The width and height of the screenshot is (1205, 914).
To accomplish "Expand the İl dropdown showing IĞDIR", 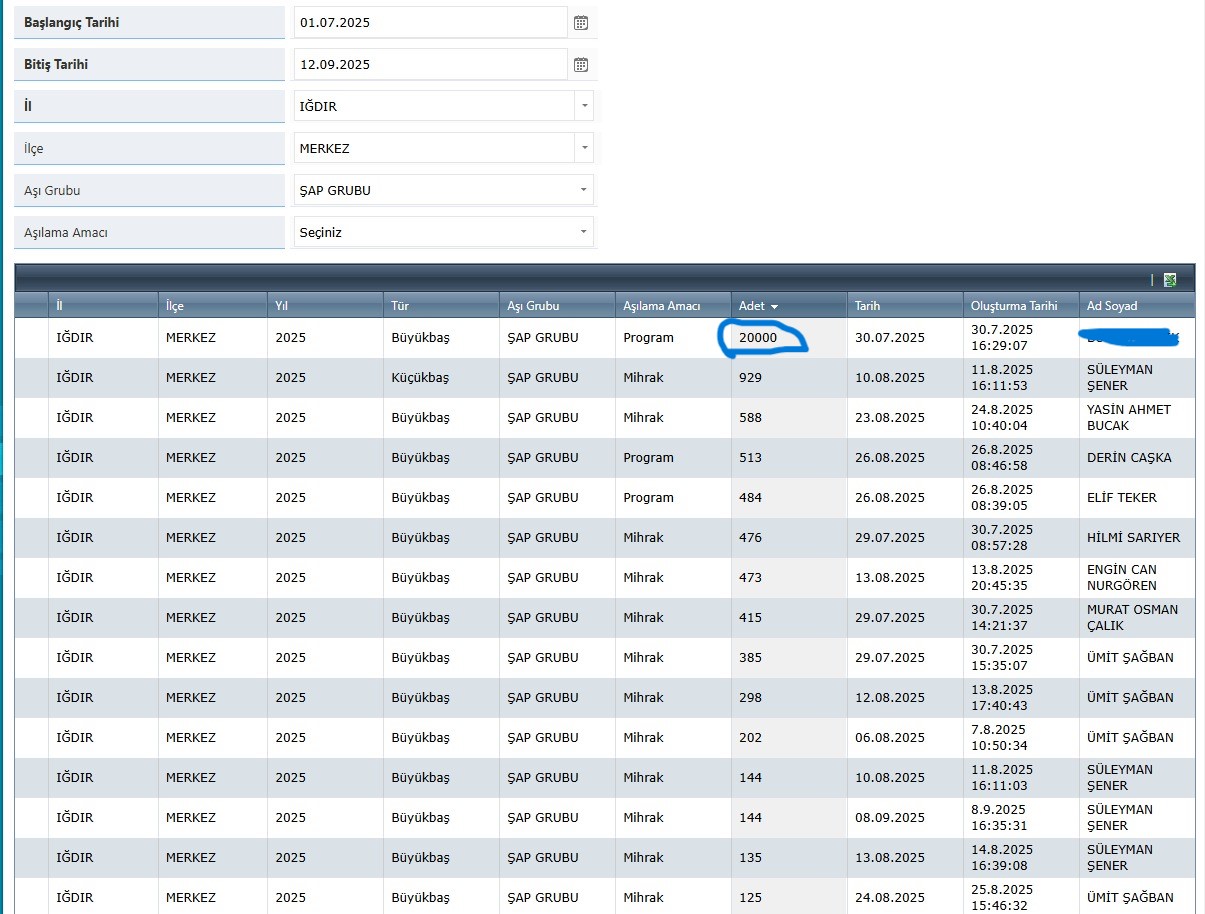I will coord(583,106).
